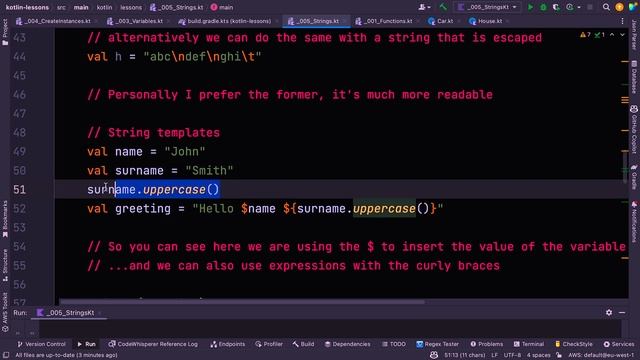Go to previous highlighted error with the up arrow

[612, 35]
